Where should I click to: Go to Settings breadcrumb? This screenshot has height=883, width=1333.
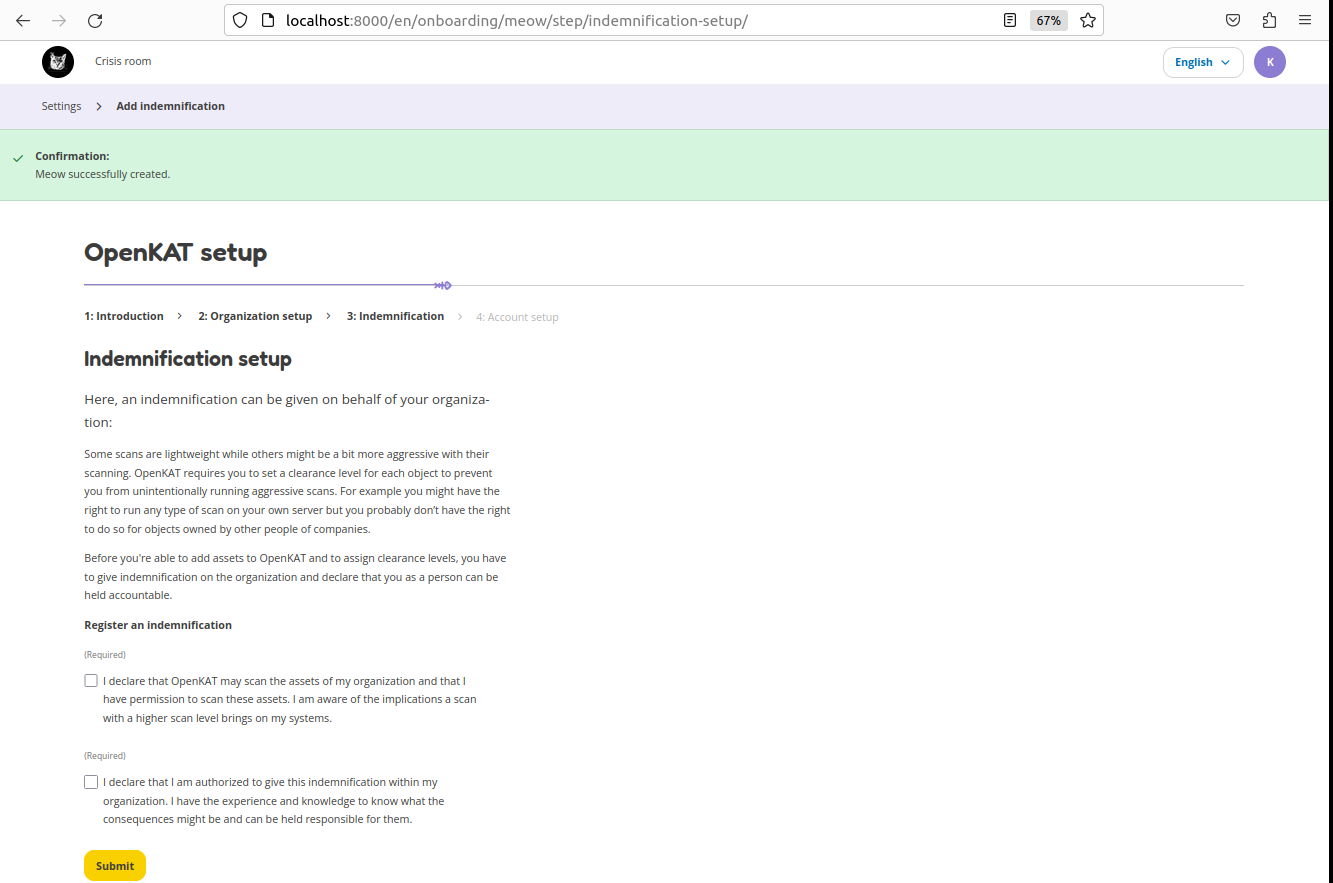61,106
